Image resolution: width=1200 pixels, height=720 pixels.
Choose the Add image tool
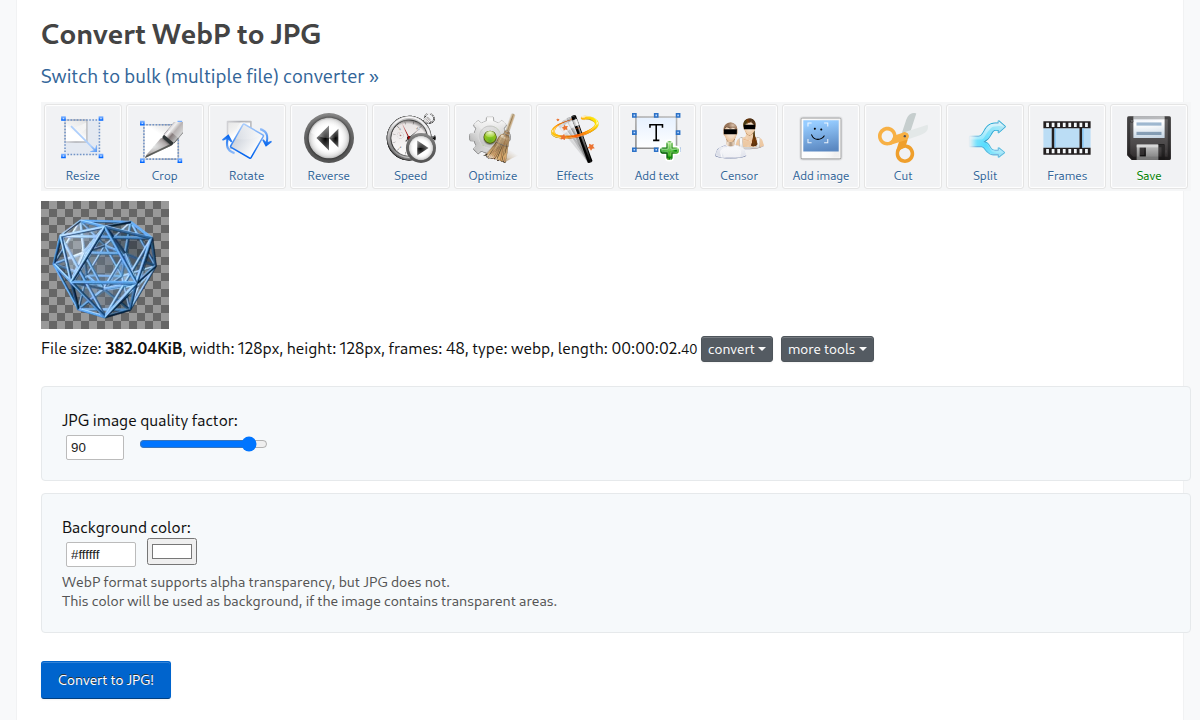click(821, 147)
